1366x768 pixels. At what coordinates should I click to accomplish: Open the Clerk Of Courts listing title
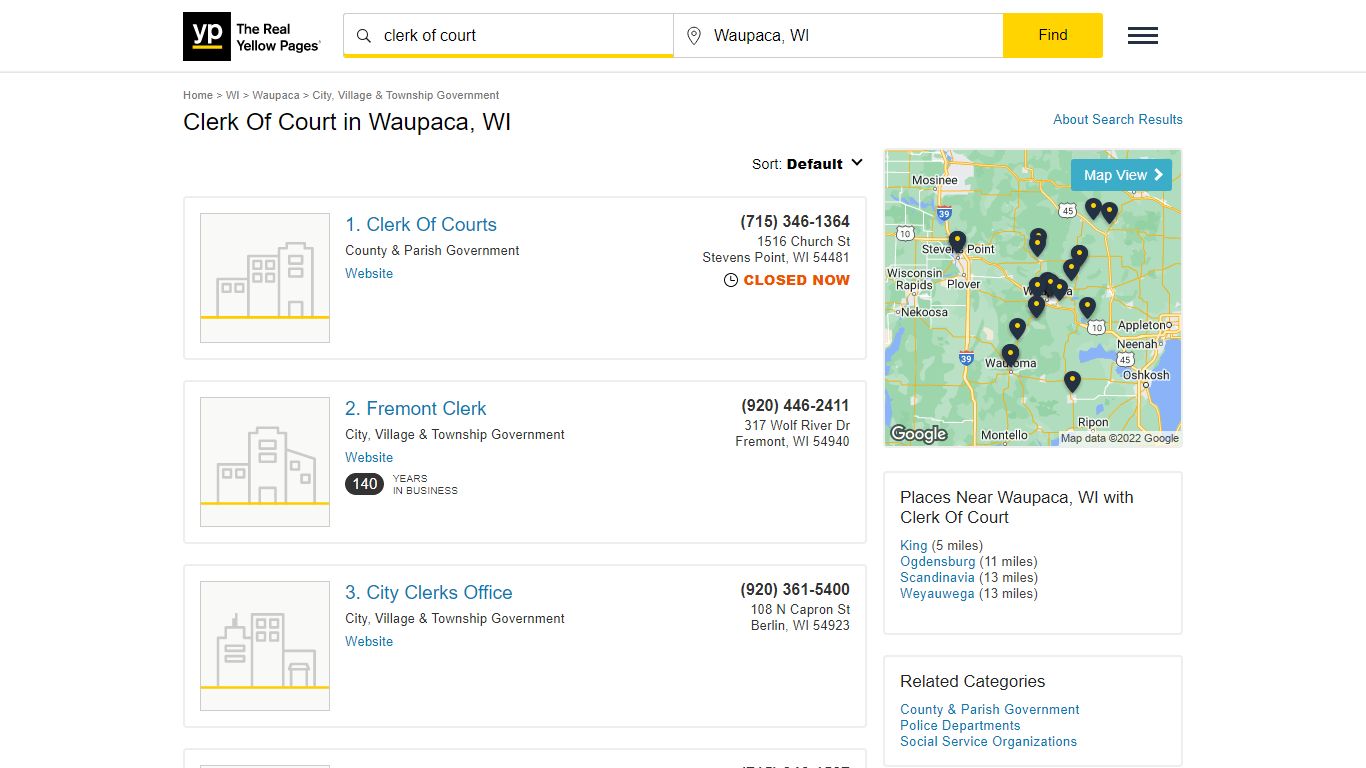[421, 225]
